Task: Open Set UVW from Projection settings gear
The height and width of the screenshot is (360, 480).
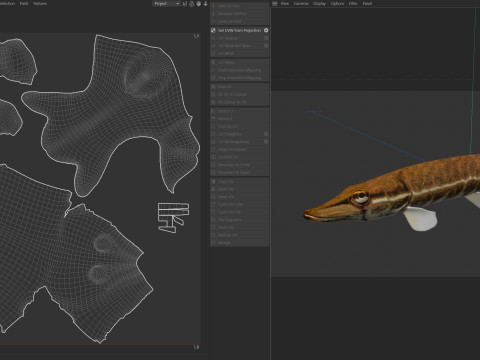Action: click(266, 30)
